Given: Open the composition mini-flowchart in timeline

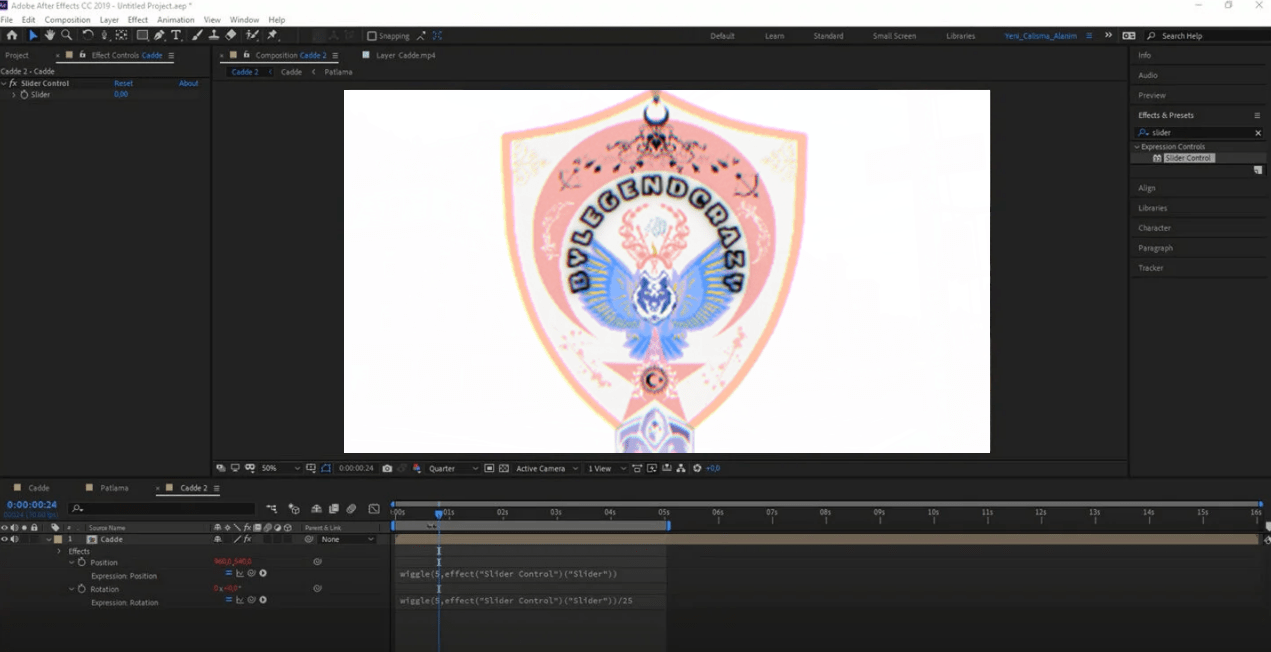Looking at the screenshot, I should pyautogui.click(x=272, y=509).
